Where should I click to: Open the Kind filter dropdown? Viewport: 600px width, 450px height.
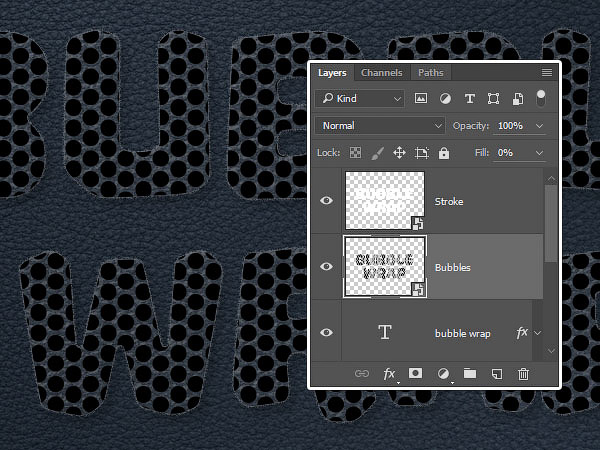tap(360, 99)
